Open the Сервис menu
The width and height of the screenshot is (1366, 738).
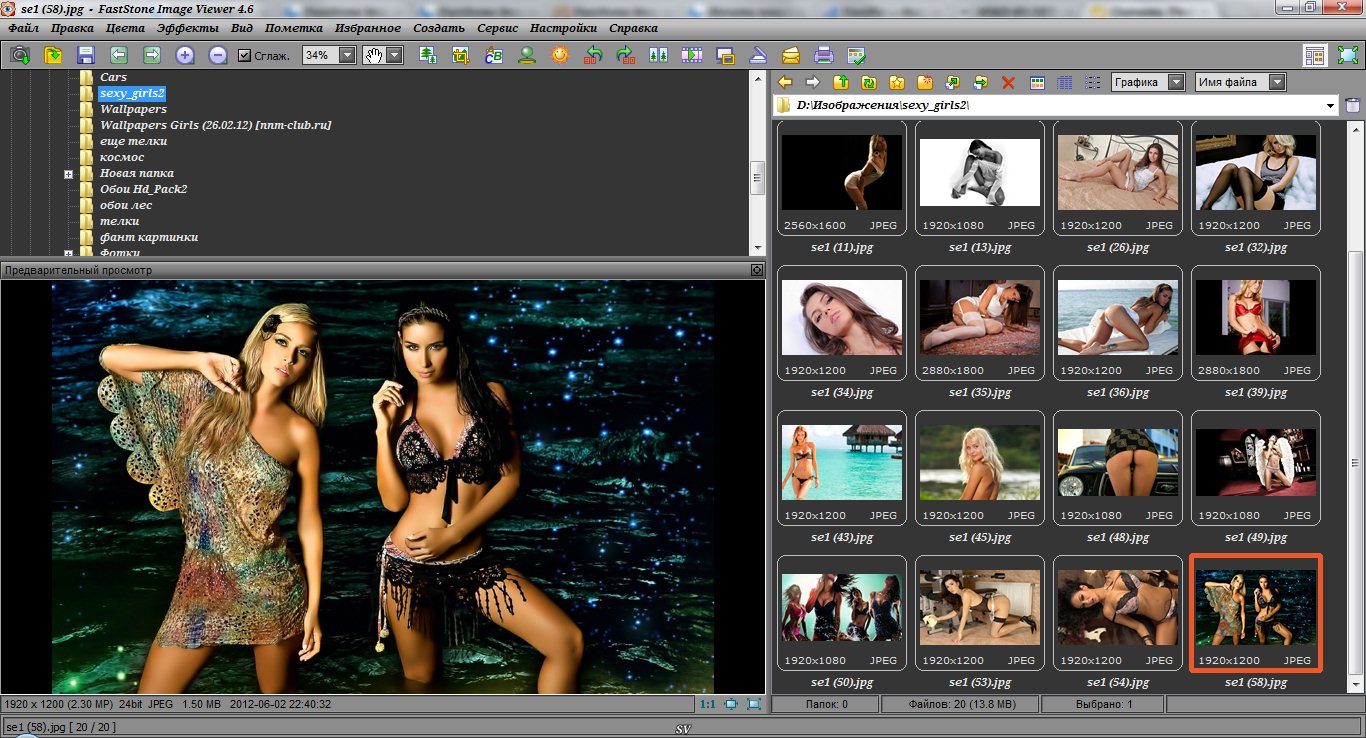pyautogui.click(x=497, y=28)
